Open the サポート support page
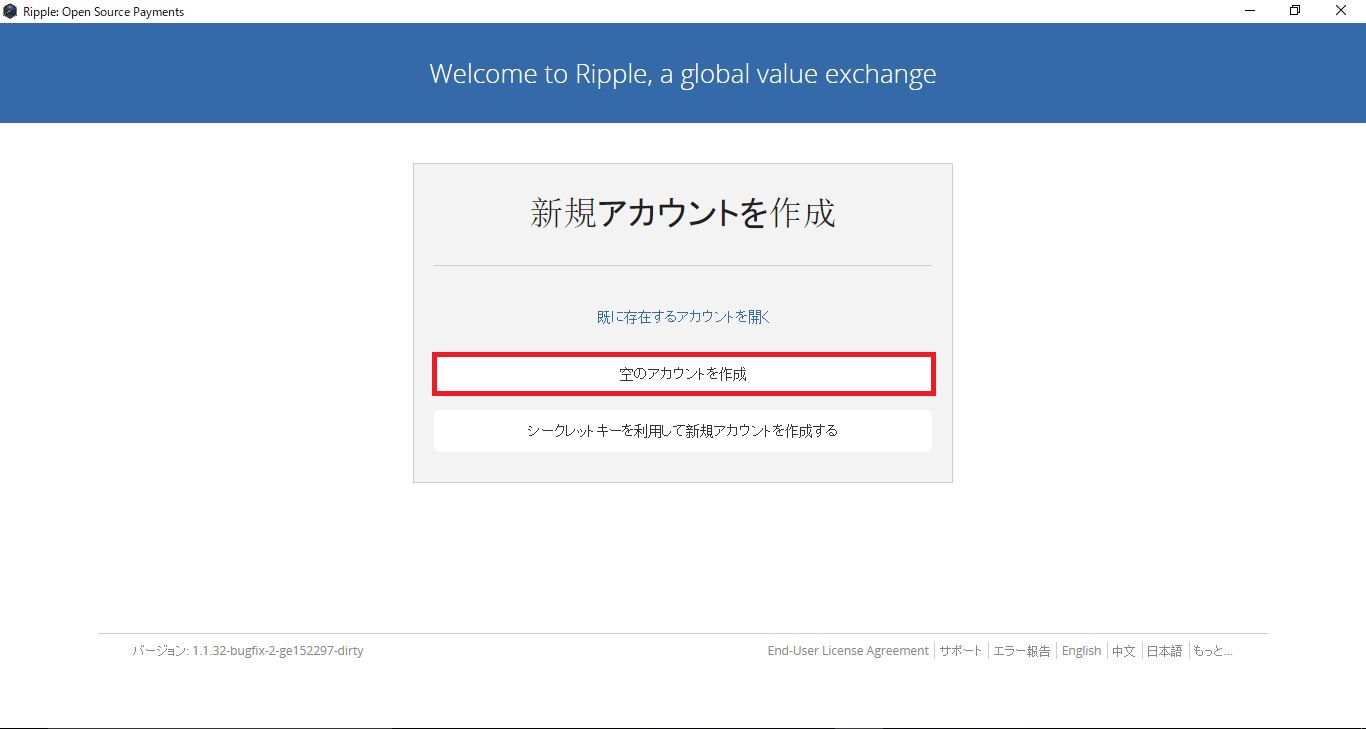This screenshot has height=729, width=1366. tap(961, 650)
